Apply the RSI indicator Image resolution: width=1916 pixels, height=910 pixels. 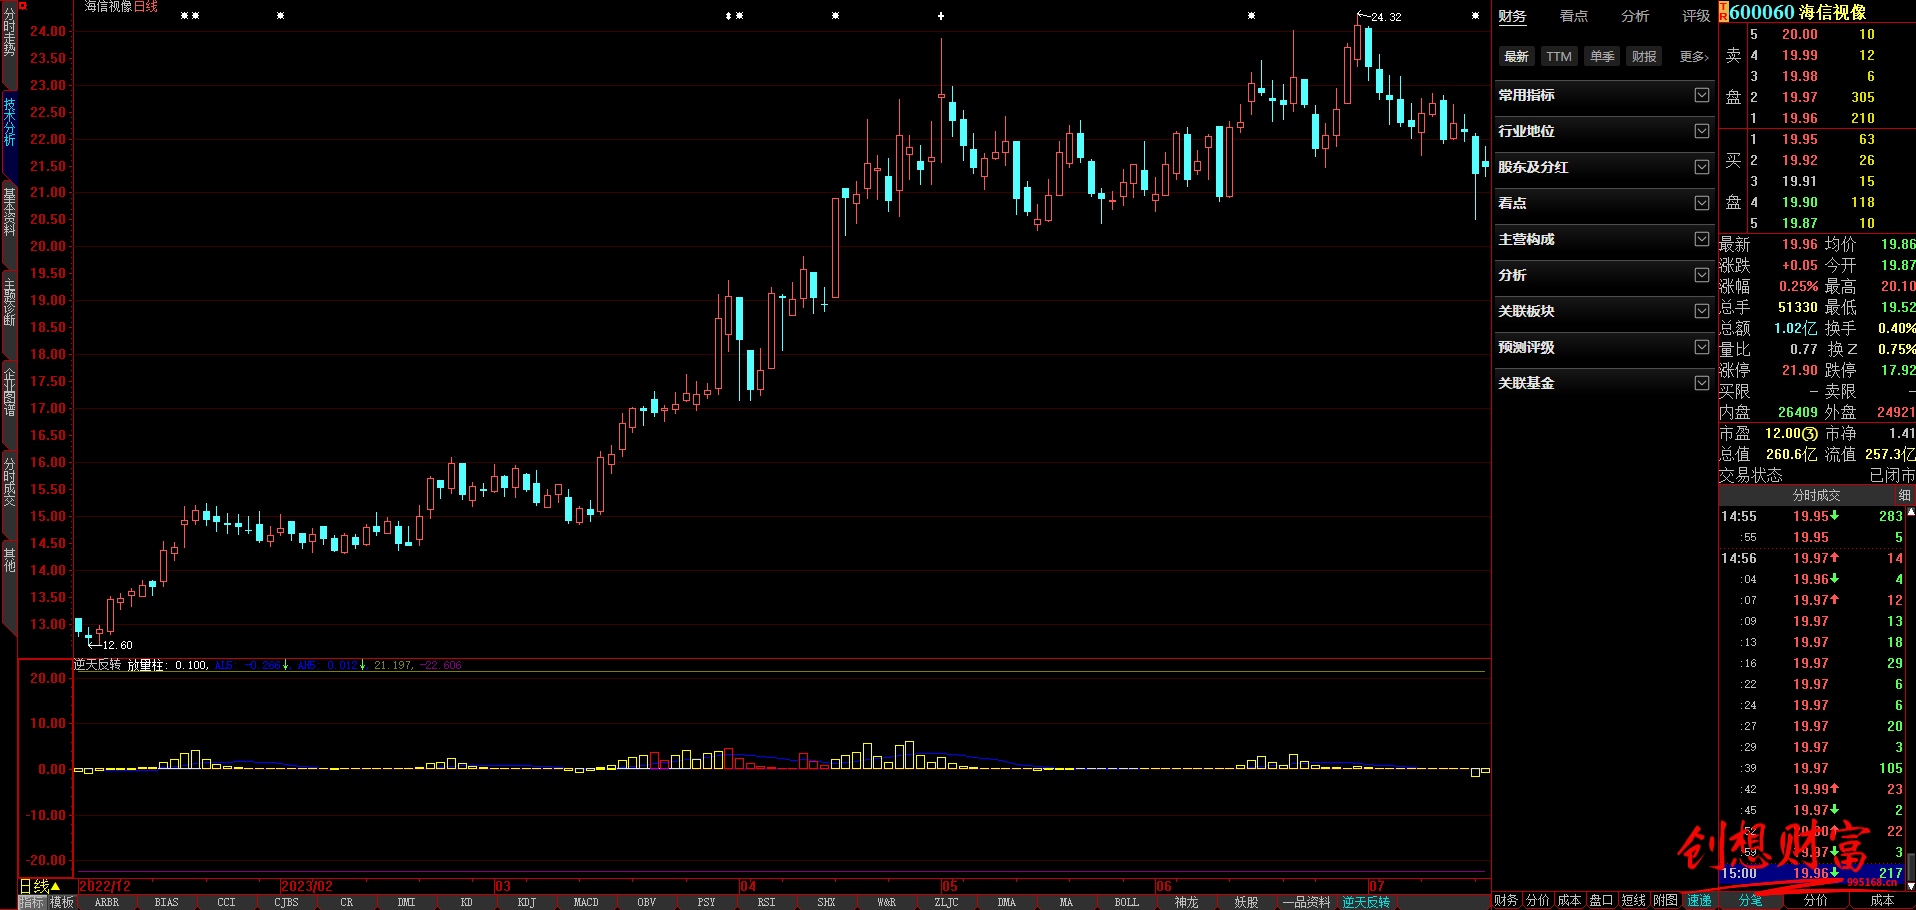point(767,902)
